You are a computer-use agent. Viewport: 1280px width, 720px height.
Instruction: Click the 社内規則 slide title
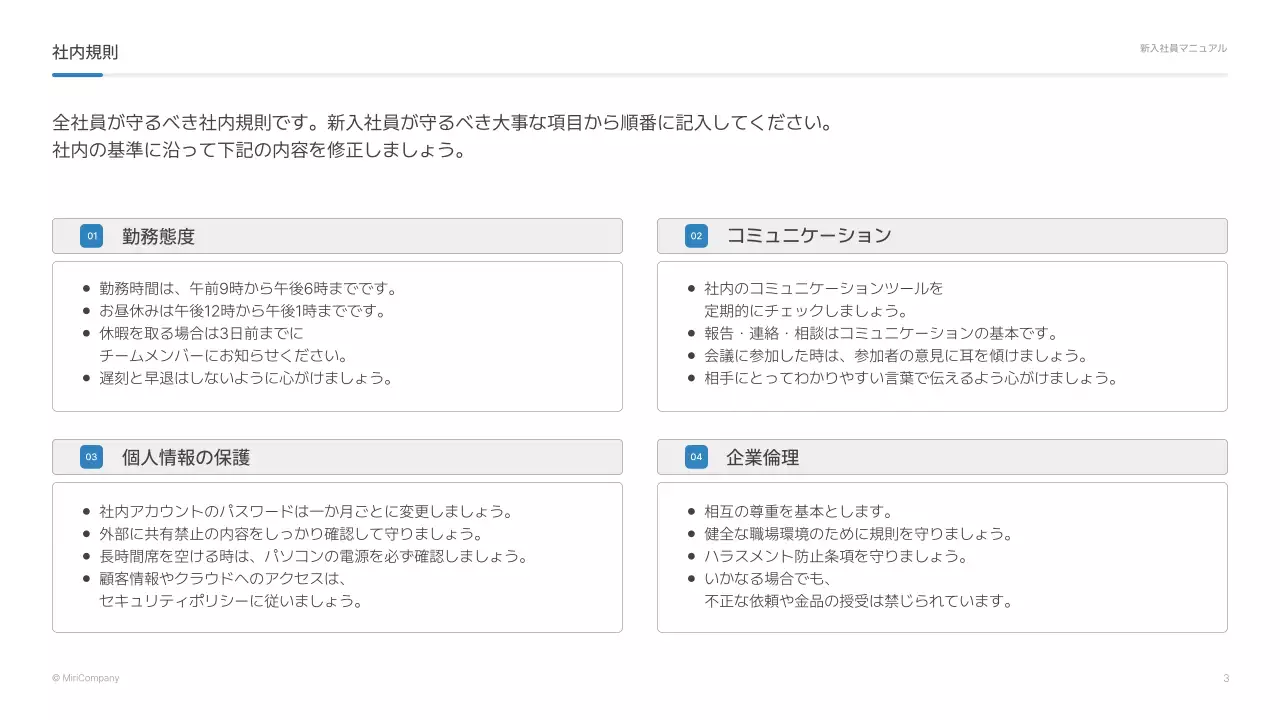(85, 52)
